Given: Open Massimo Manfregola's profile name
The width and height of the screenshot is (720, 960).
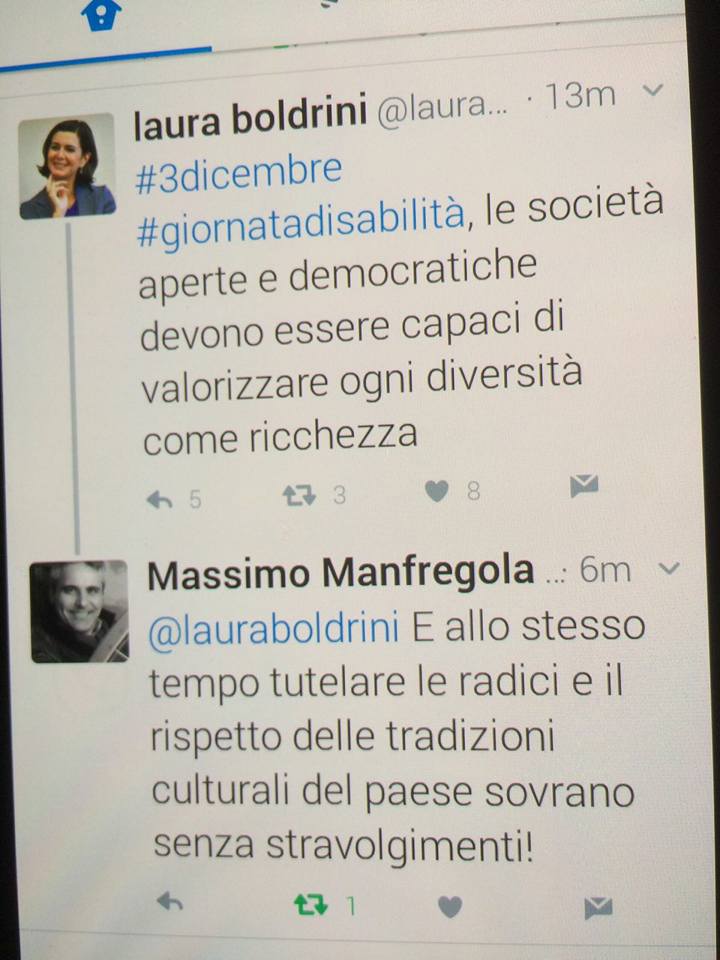Looking at the screenshot, I should [x=341, y=574].
